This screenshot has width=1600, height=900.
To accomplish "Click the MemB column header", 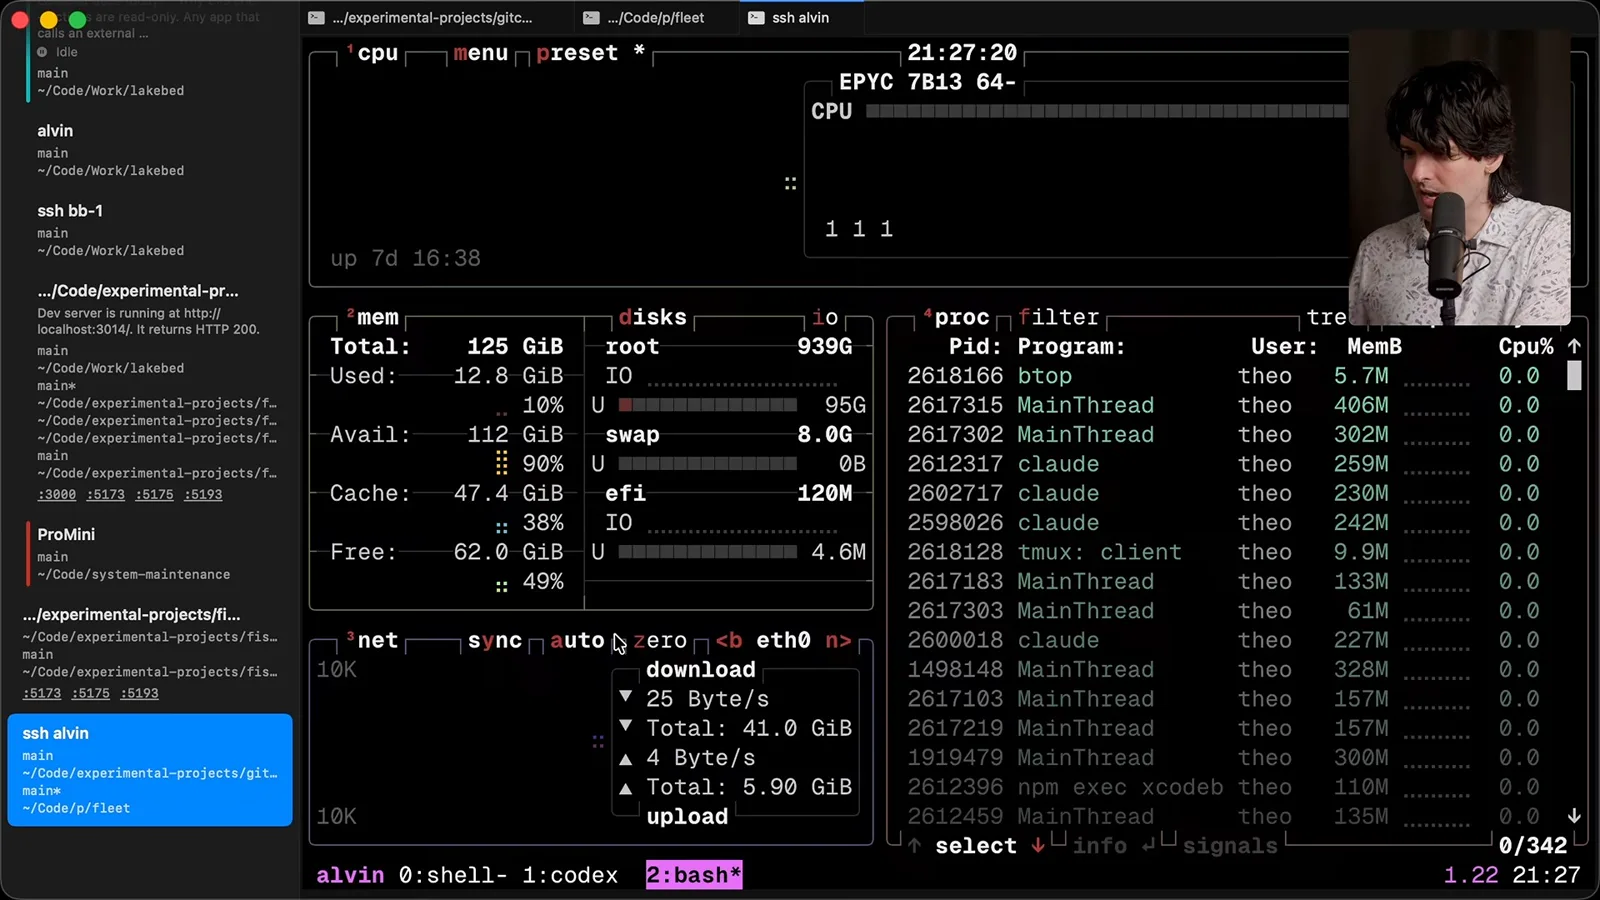I will [x=1374, y=346].
